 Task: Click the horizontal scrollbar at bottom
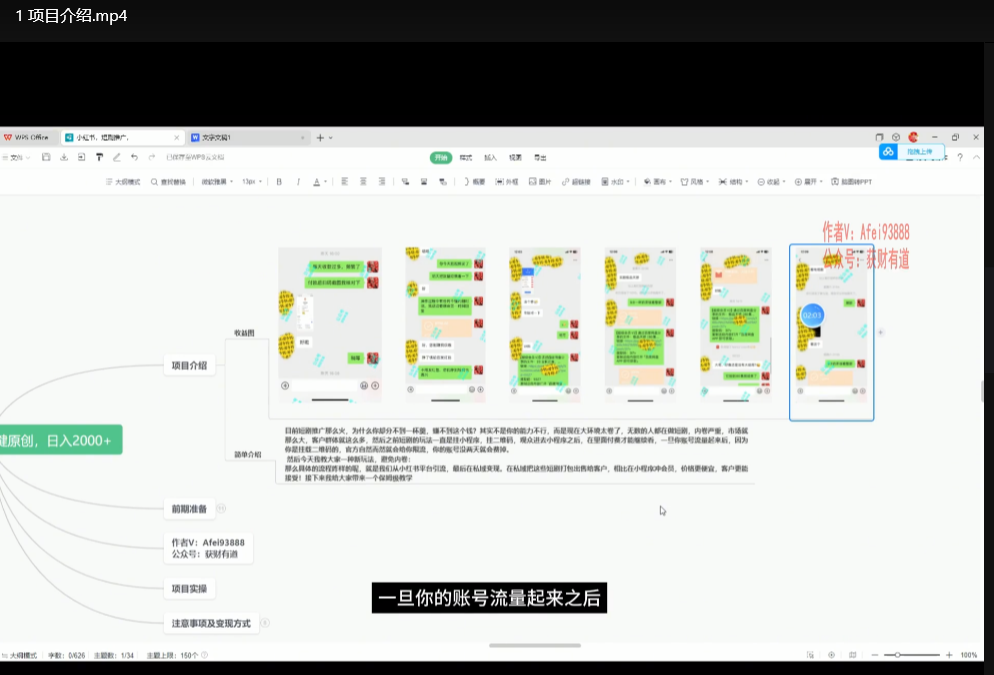point(535,645)
